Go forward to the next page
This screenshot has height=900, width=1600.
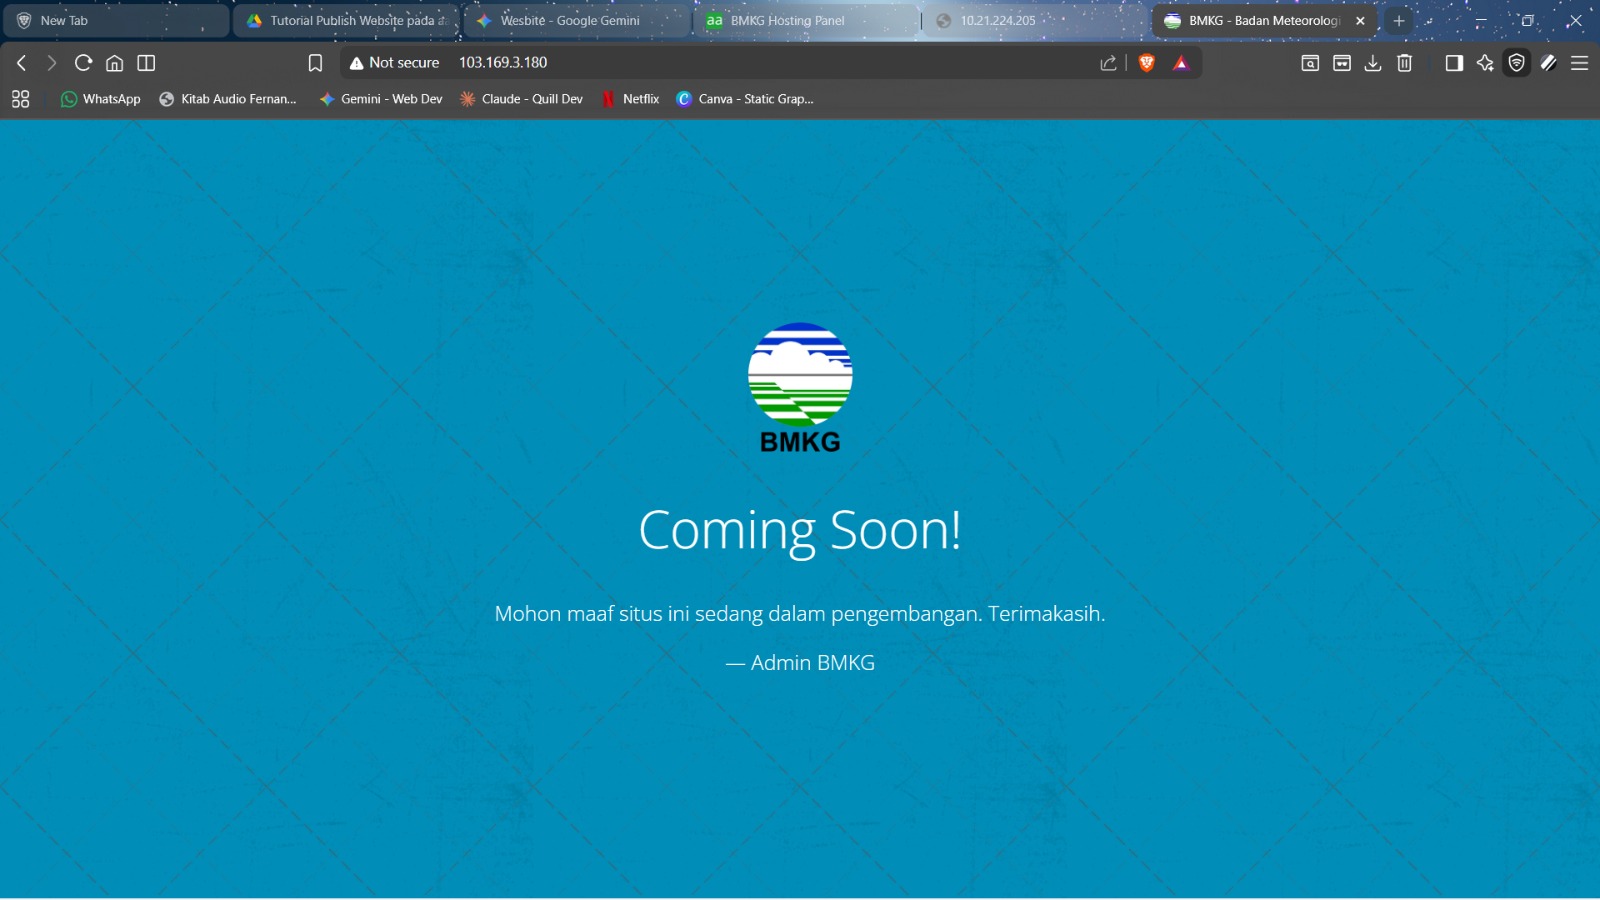pyautogui.click(x=52, y=63)
